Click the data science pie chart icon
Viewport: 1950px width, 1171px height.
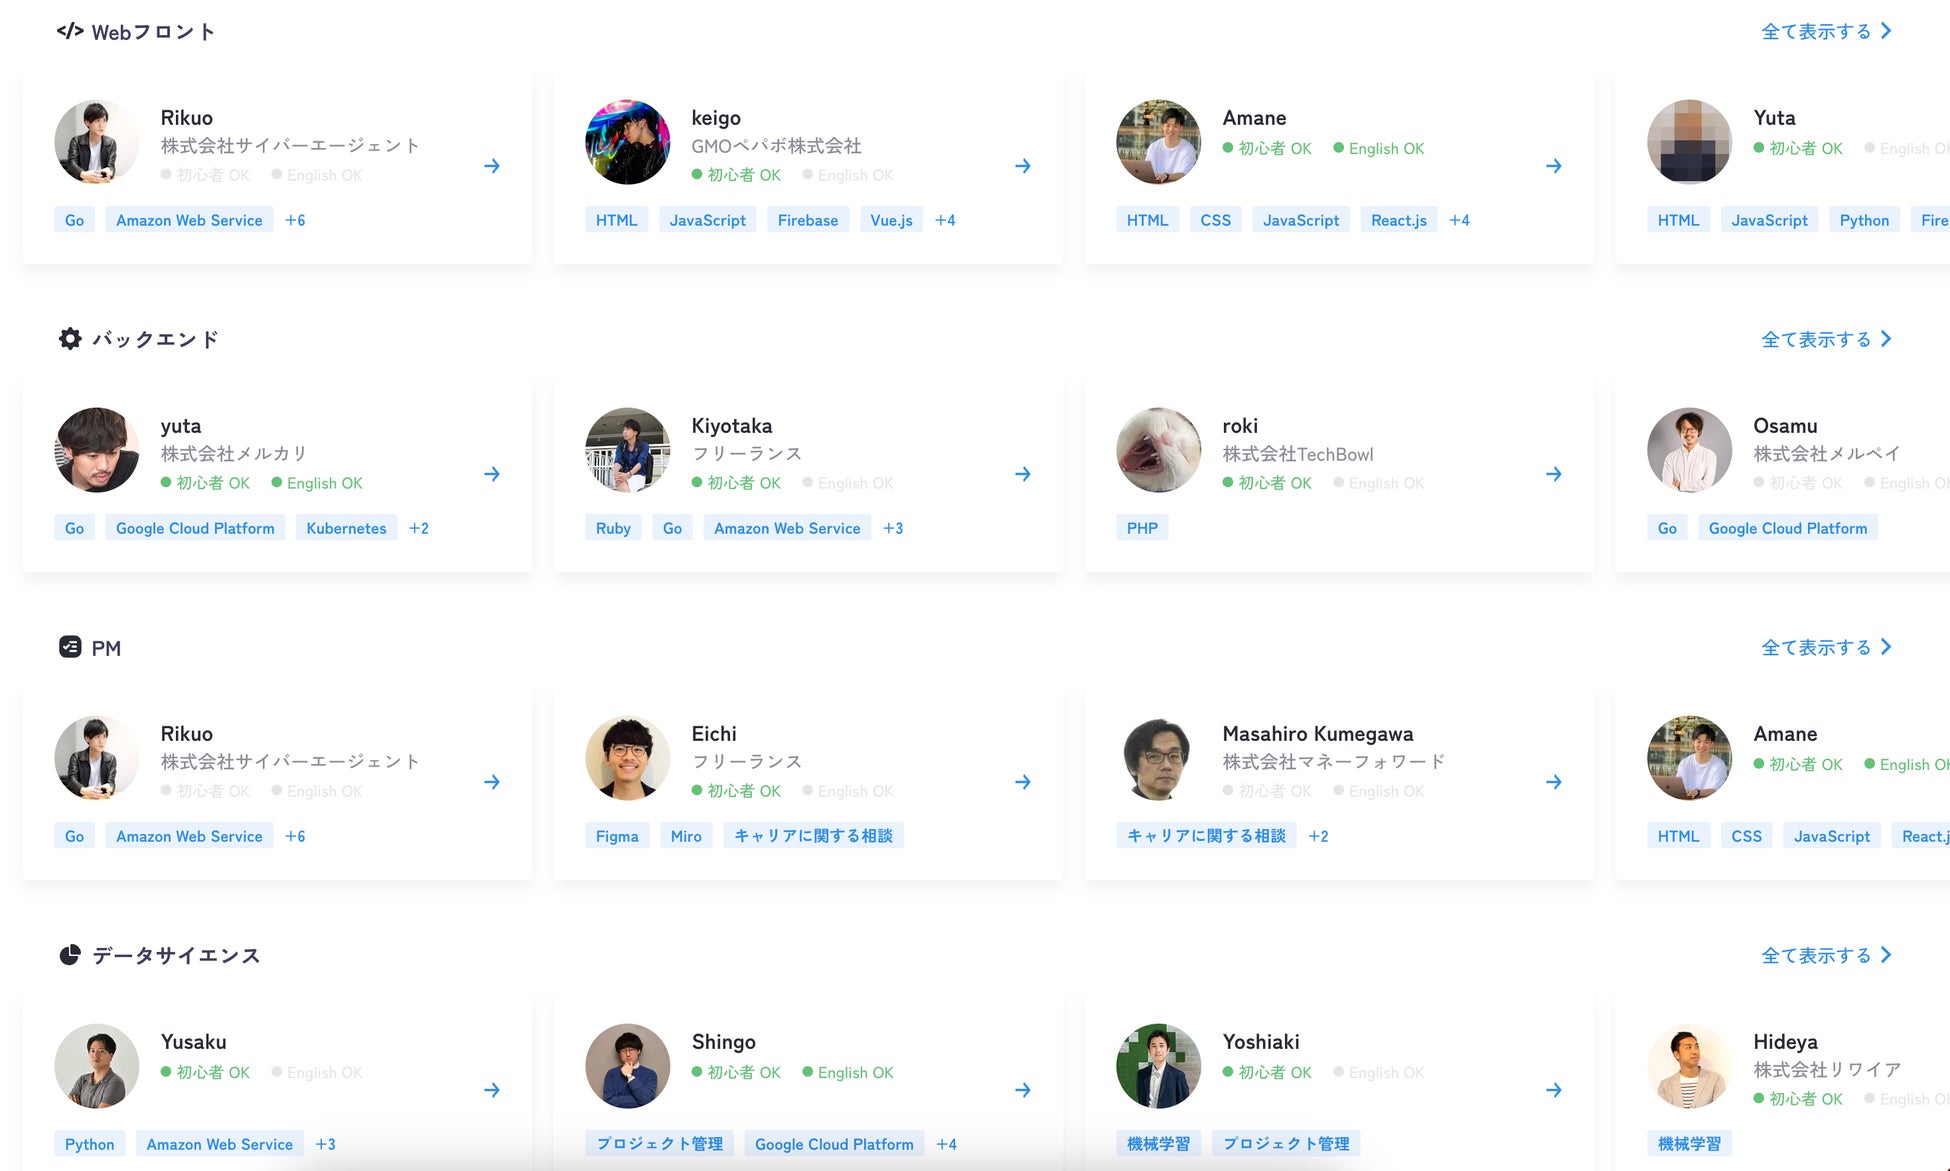pyautogui.click(x=69, y=955)
